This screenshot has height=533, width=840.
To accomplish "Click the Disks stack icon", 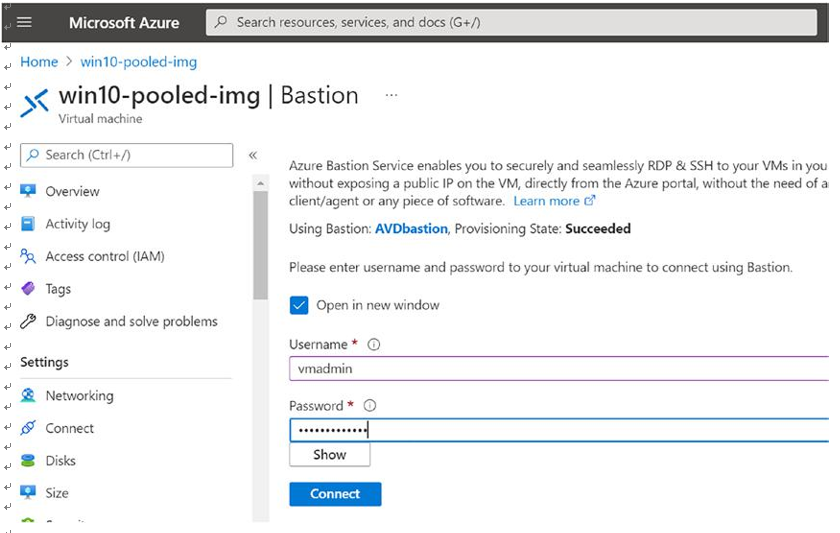I will pos(28,461).
